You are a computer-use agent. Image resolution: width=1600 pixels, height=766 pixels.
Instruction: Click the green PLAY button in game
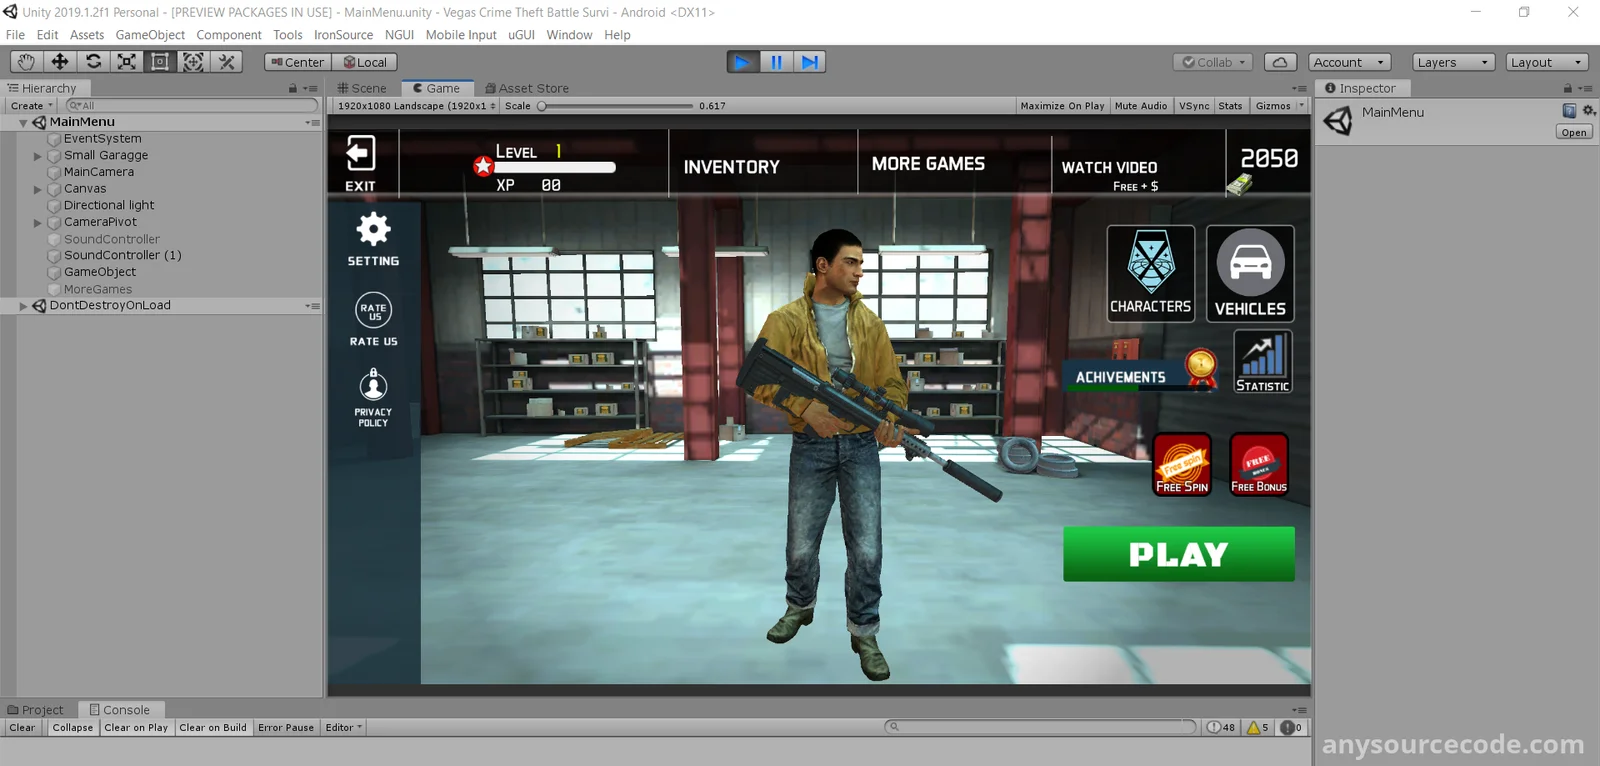[x=1178, y=554]
